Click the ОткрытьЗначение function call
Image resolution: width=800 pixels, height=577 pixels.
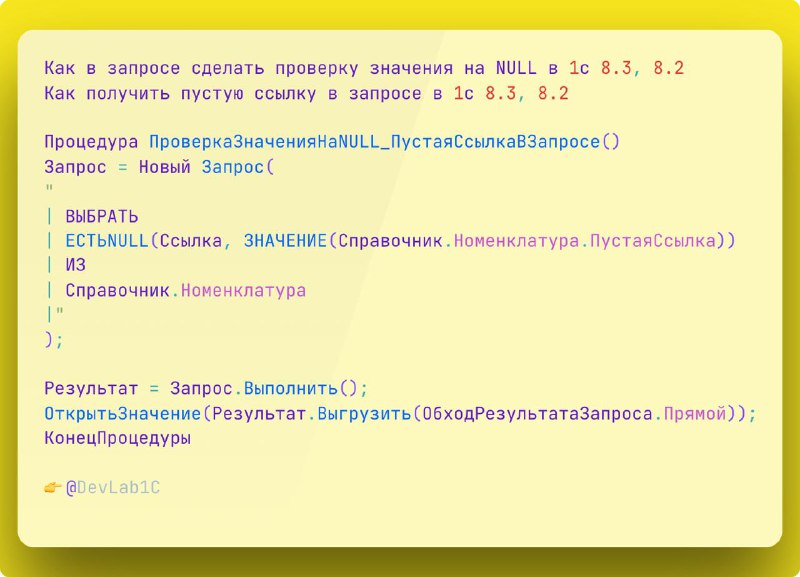click(x=123, y=413)
